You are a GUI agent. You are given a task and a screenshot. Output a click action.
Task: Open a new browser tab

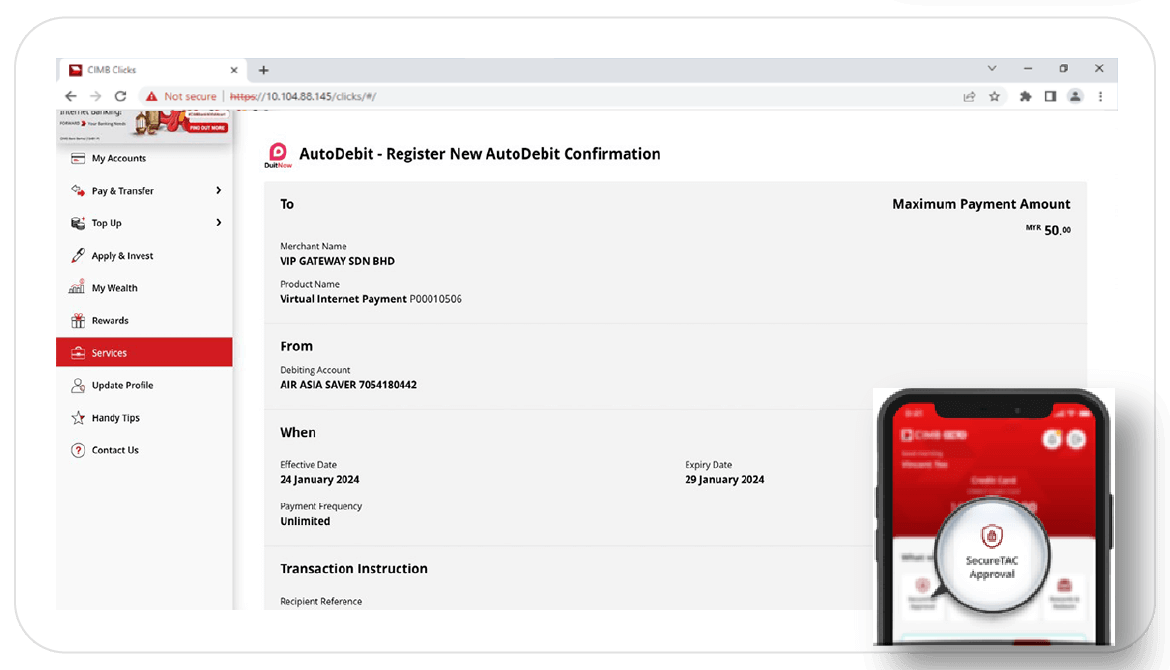click(264, 70)
